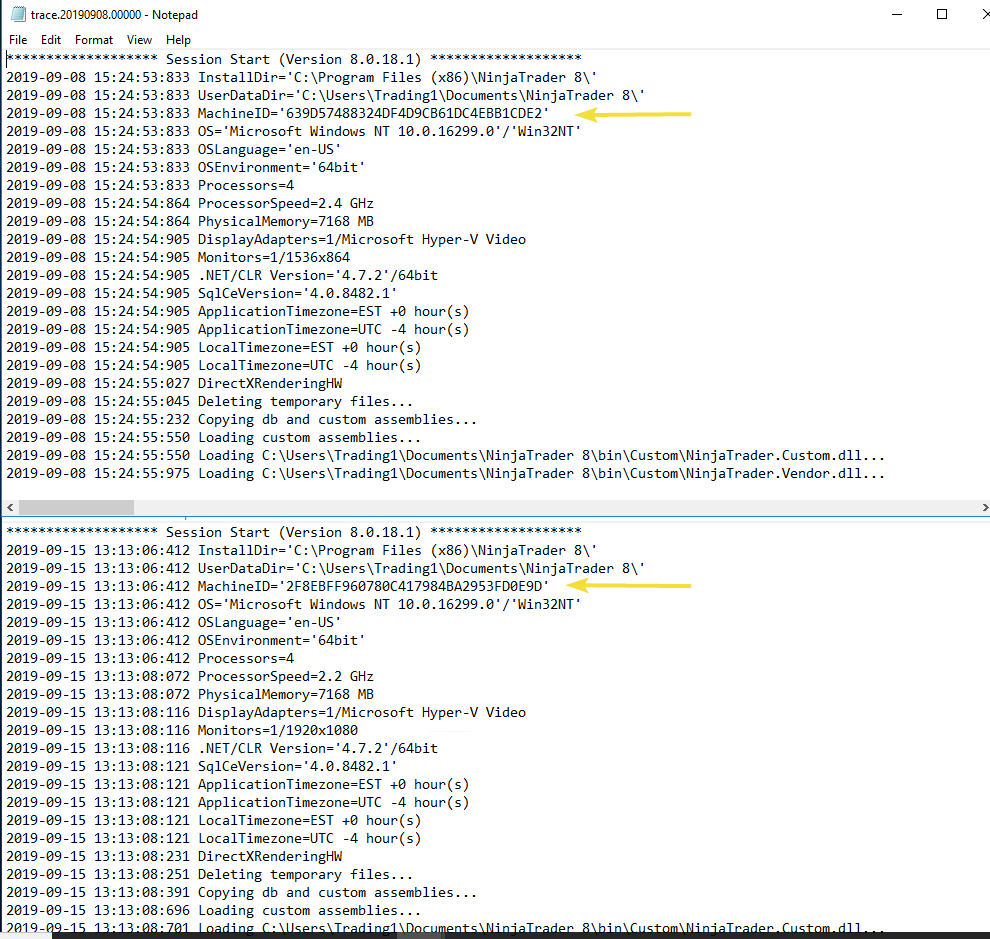Click the 15:24:55:027 DirectXRenderingHW line
The image size is (990, 939).
(x=174, y=383)
